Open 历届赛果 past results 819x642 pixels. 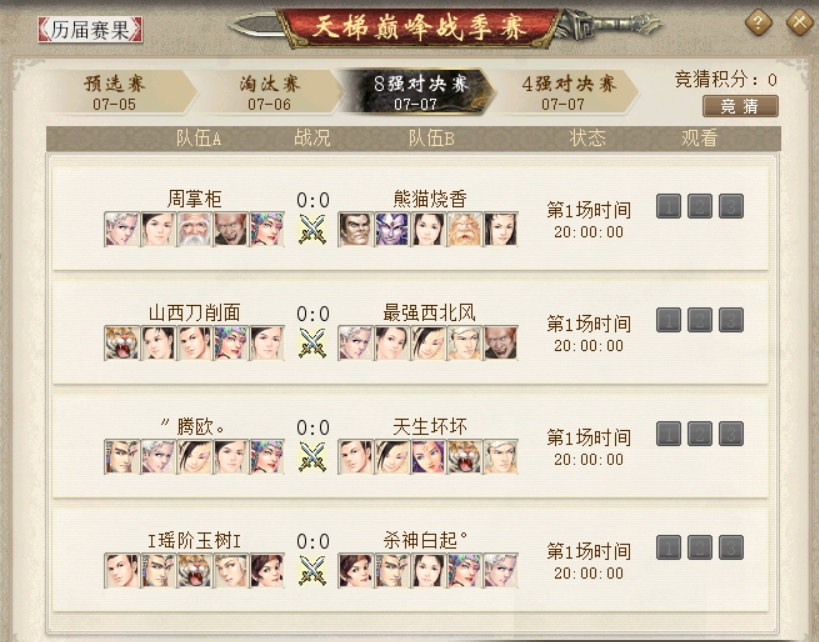pos(90,29)
